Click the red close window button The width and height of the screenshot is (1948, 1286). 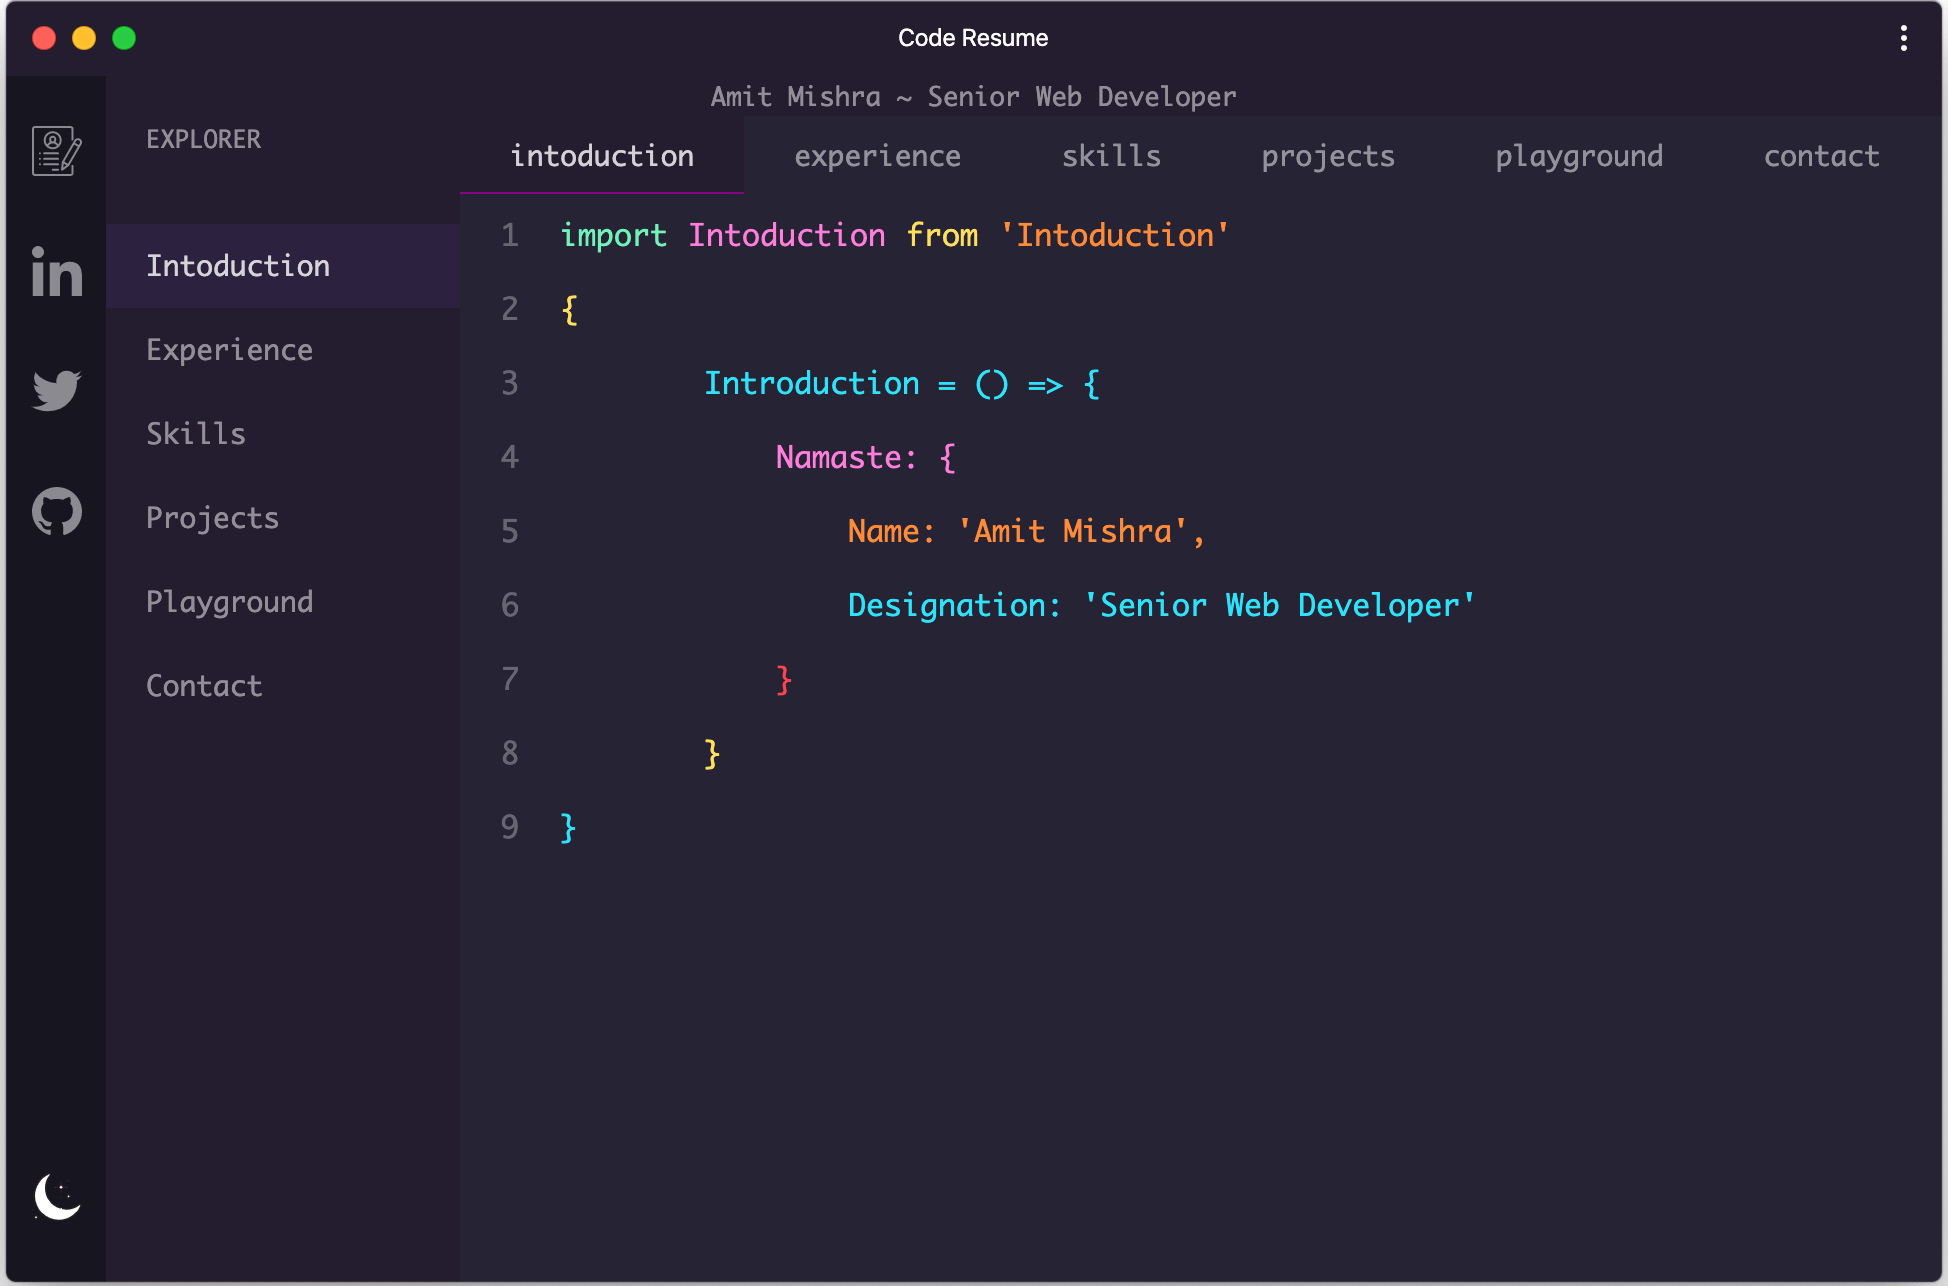[44, 38]
